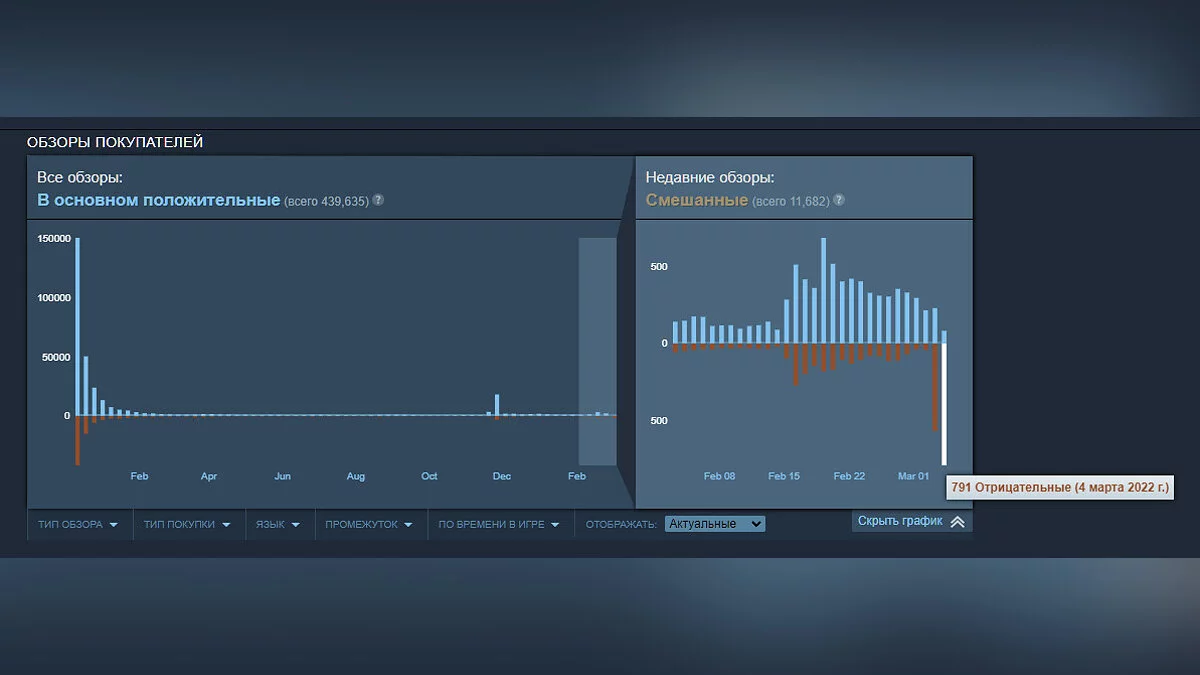
Task: Click largest red bar in all reviews graph
Action: tap(78, 440)
